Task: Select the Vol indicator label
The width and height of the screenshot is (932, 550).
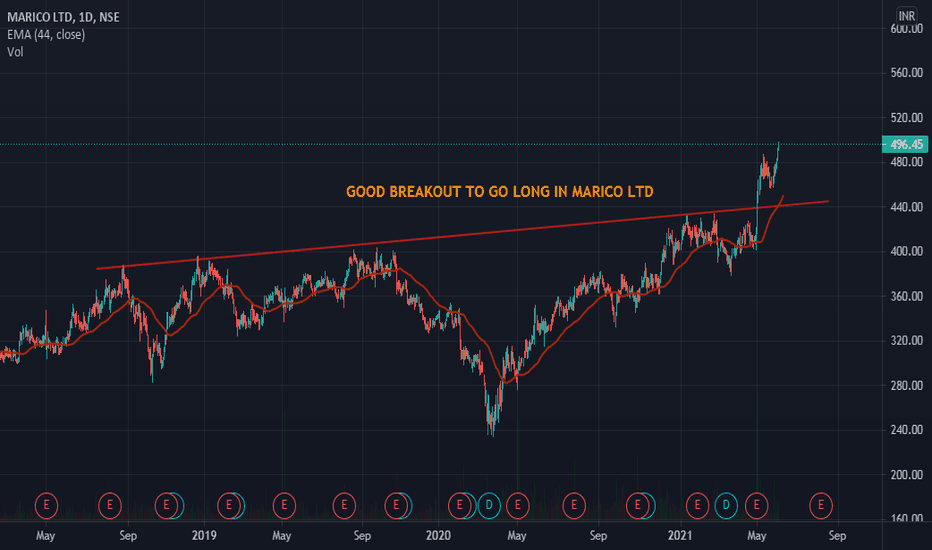Action: click(15, 52)
